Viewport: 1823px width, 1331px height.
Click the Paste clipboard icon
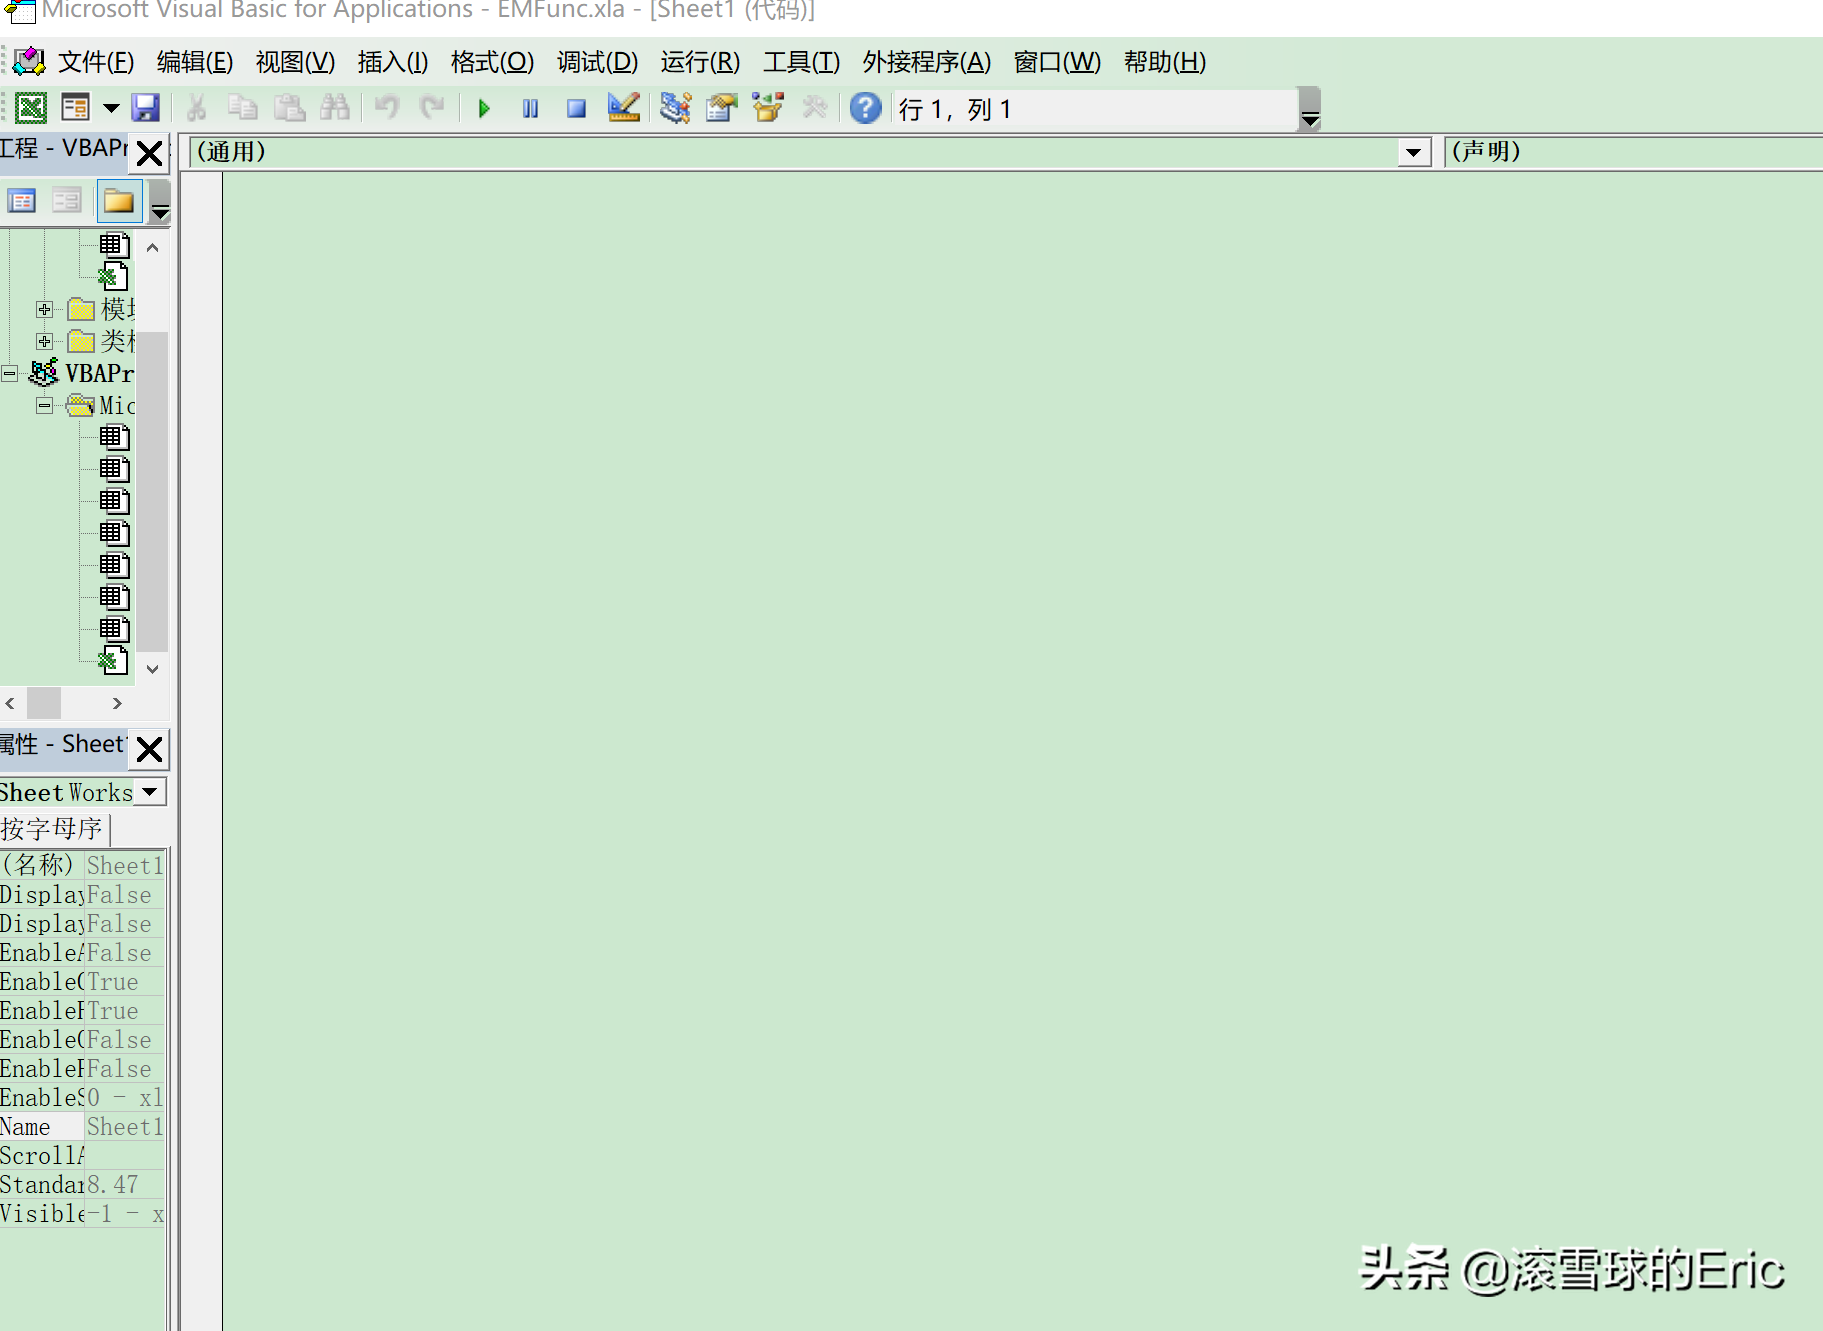[289, 108]
